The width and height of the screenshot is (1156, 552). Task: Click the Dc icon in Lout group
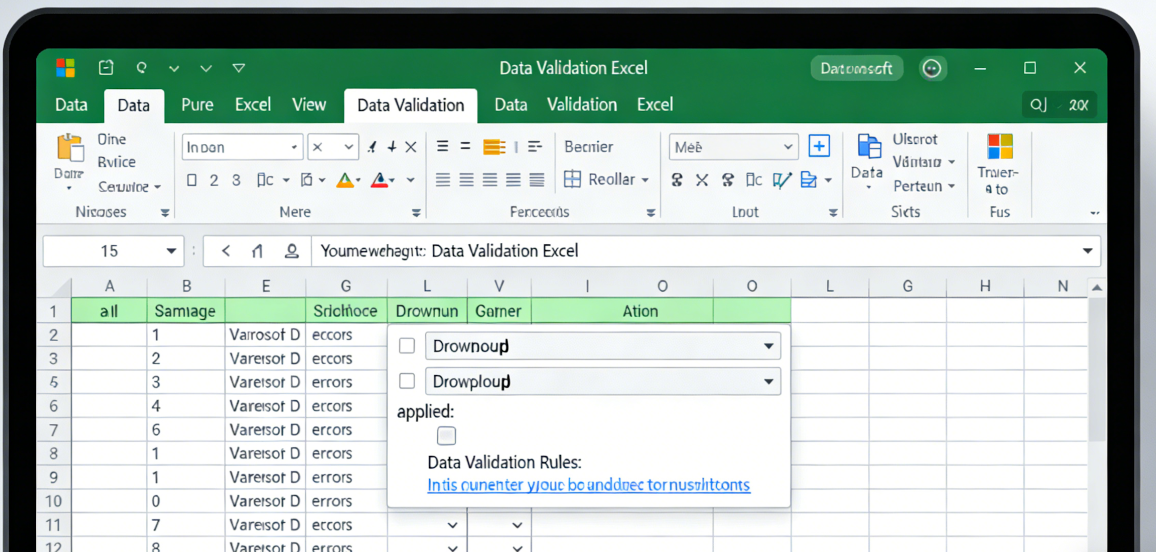753,180
